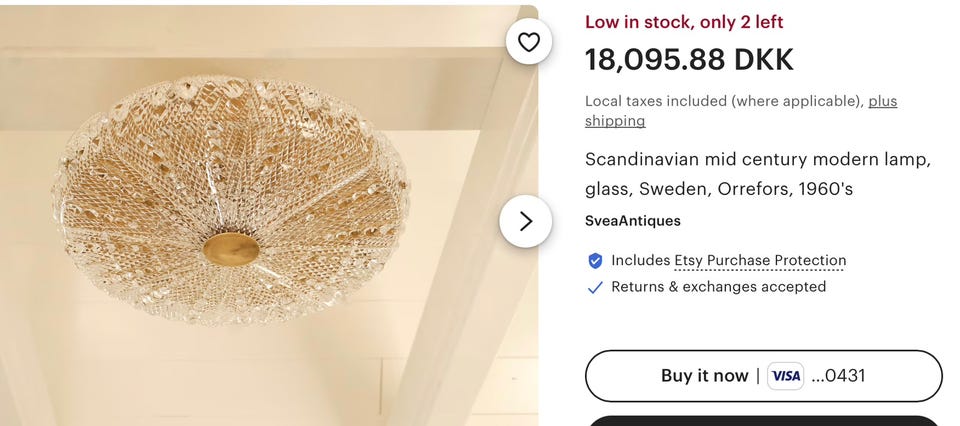Visit the SveaAntiques shop

point(632,221)
